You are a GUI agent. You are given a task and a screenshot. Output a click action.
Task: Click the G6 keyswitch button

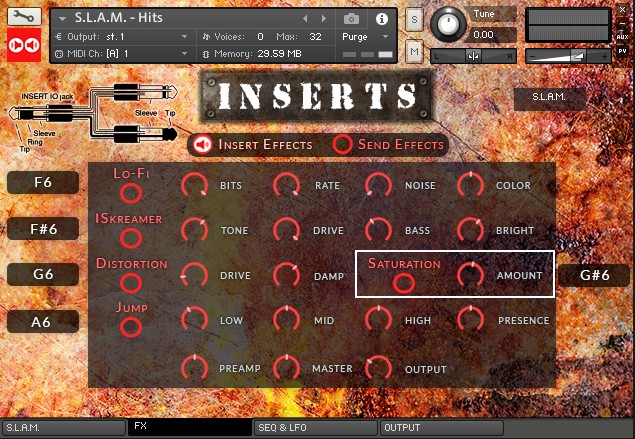pyautogui.click(x=43, y=274)
